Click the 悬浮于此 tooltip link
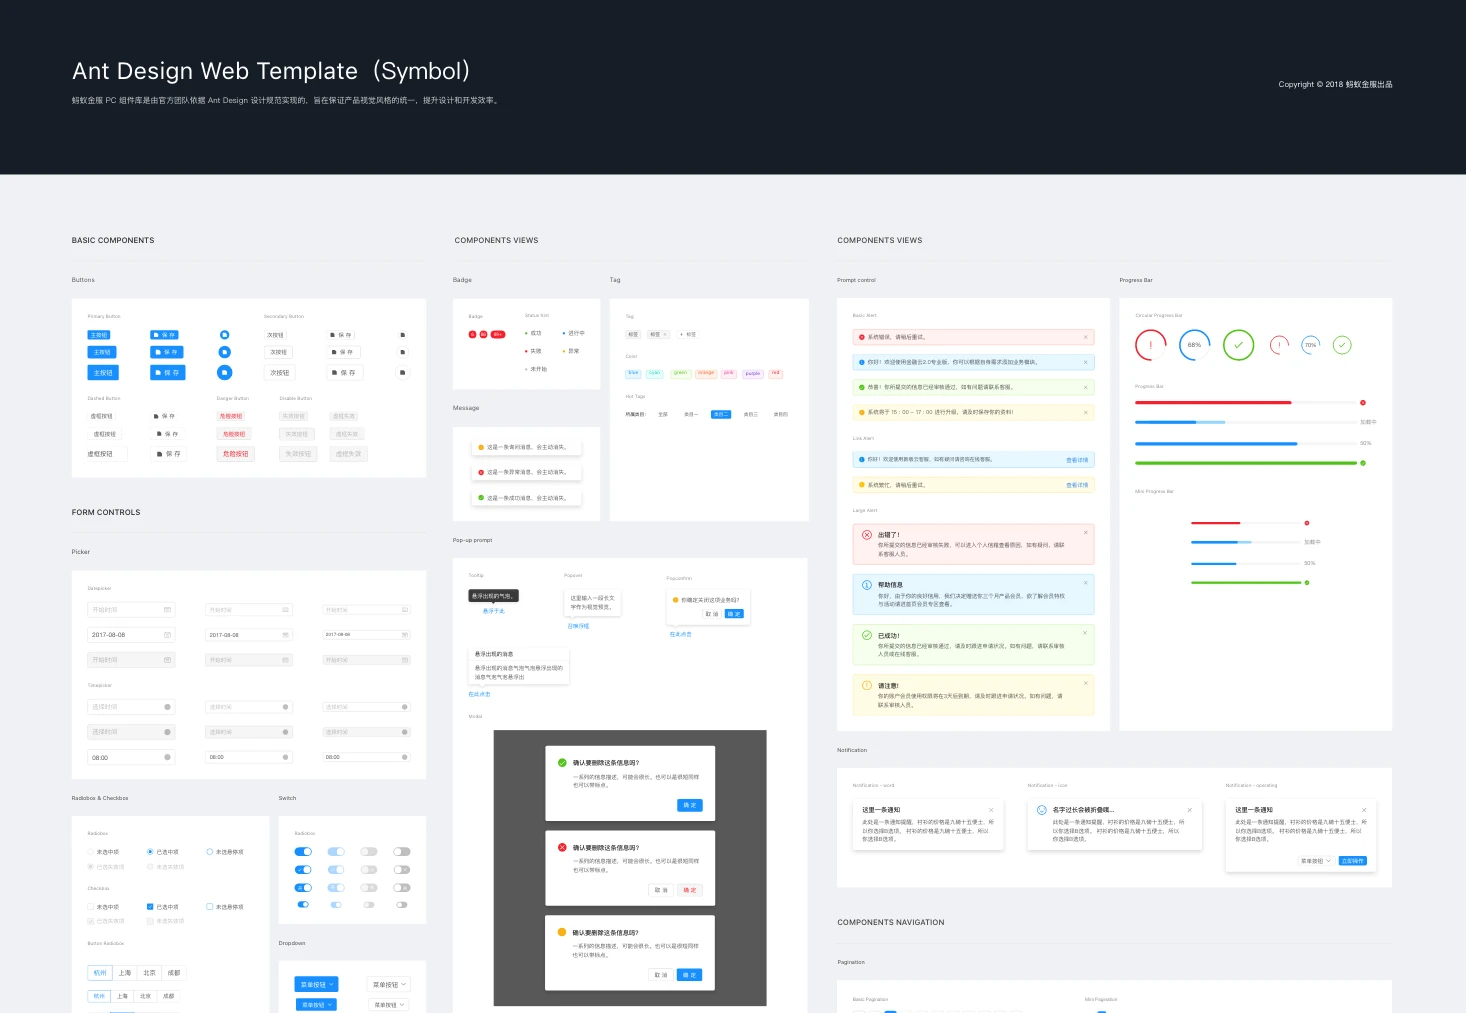The width and height of the screenshot is (1466, 1013). pos(494,611)
